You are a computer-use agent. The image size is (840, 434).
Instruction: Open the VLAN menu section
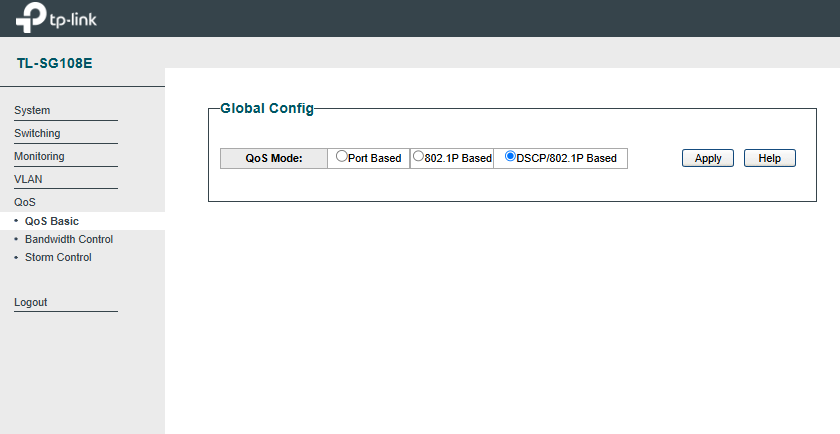pos(28,179)
